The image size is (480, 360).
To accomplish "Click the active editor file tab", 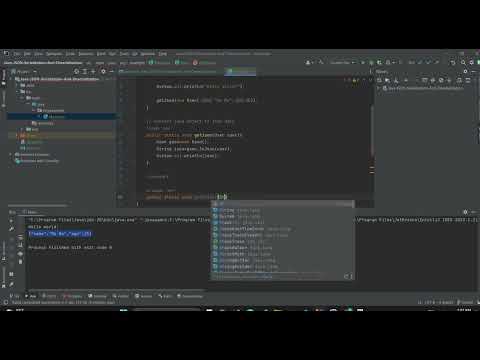I will [x=240, y=72].
